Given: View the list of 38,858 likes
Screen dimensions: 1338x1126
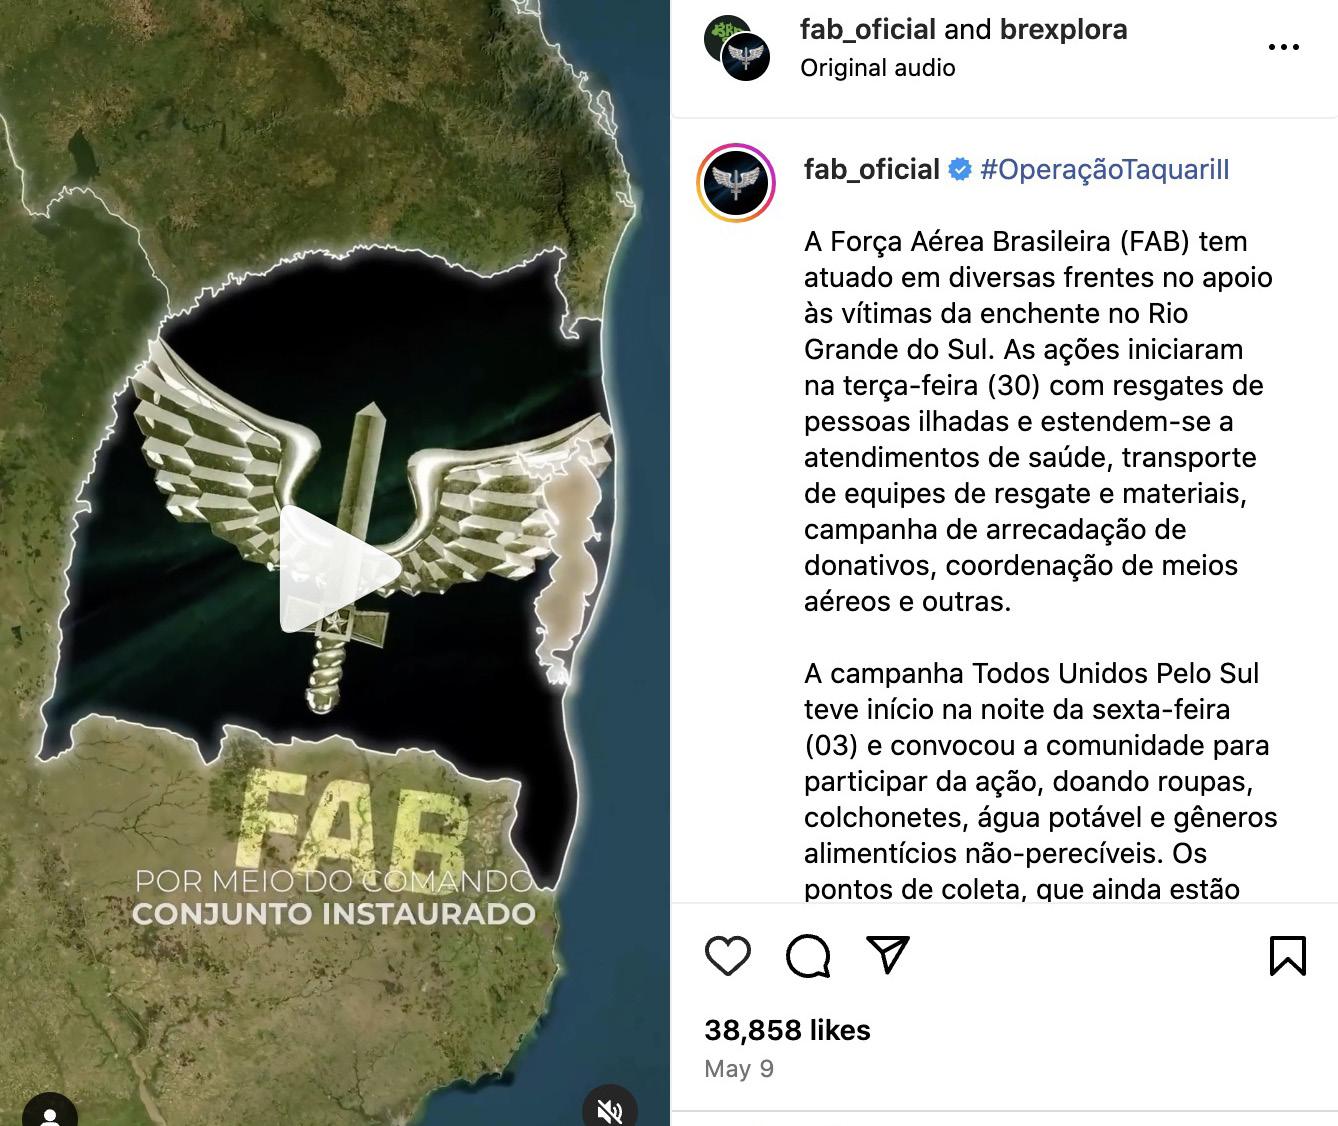Looking at the screenshot, I should click(x=787, y=1030).
